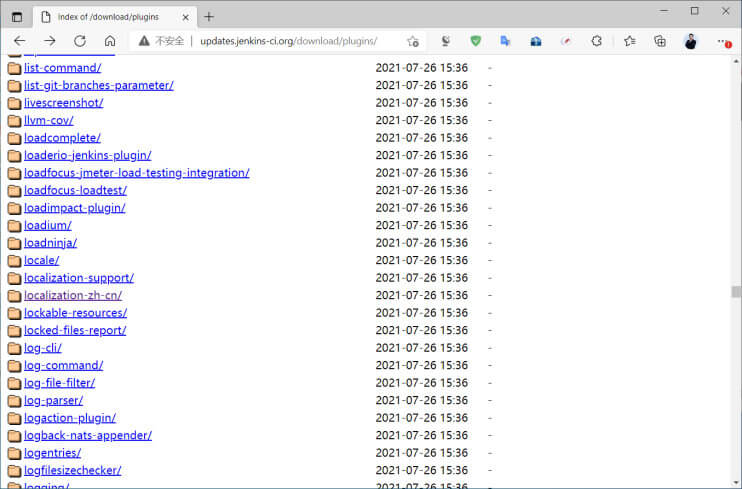Click the vertical scrollbar thumb
This screenshot has width=742, height=489.
click(x=736, y=292)
